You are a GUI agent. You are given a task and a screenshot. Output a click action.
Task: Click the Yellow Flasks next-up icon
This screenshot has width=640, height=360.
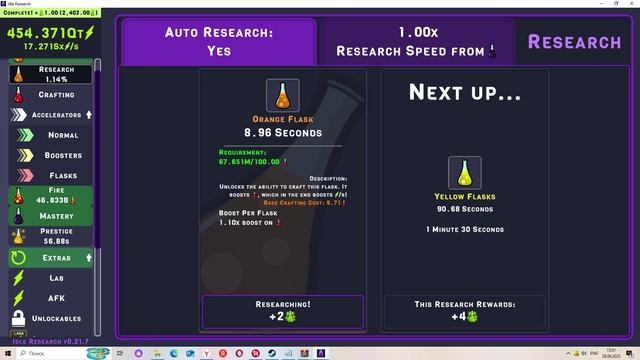pos(465,173)
